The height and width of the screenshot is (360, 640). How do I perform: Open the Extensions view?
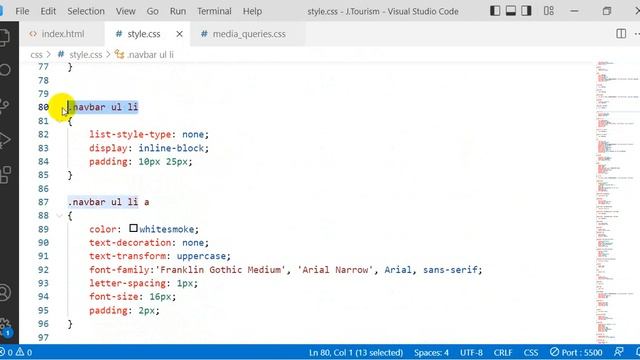[x=5, y=175]
